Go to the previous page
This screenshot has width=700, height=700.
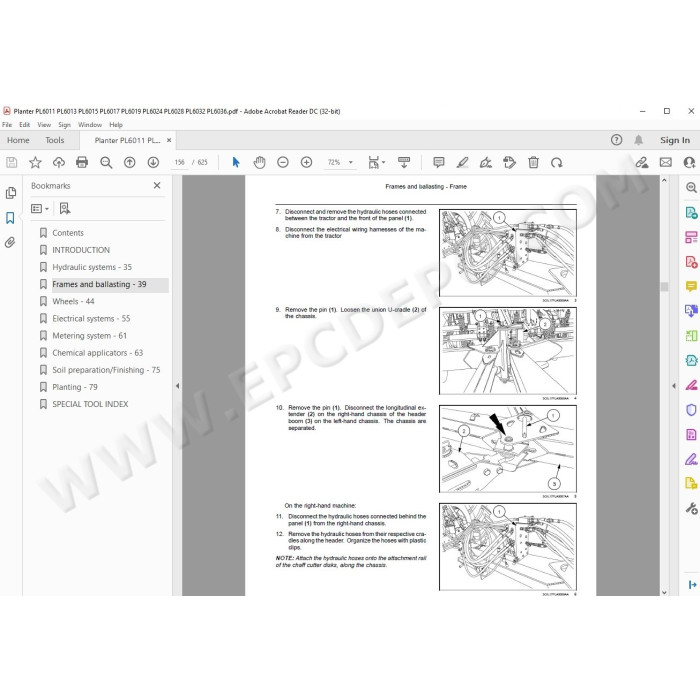coord(129,162)
